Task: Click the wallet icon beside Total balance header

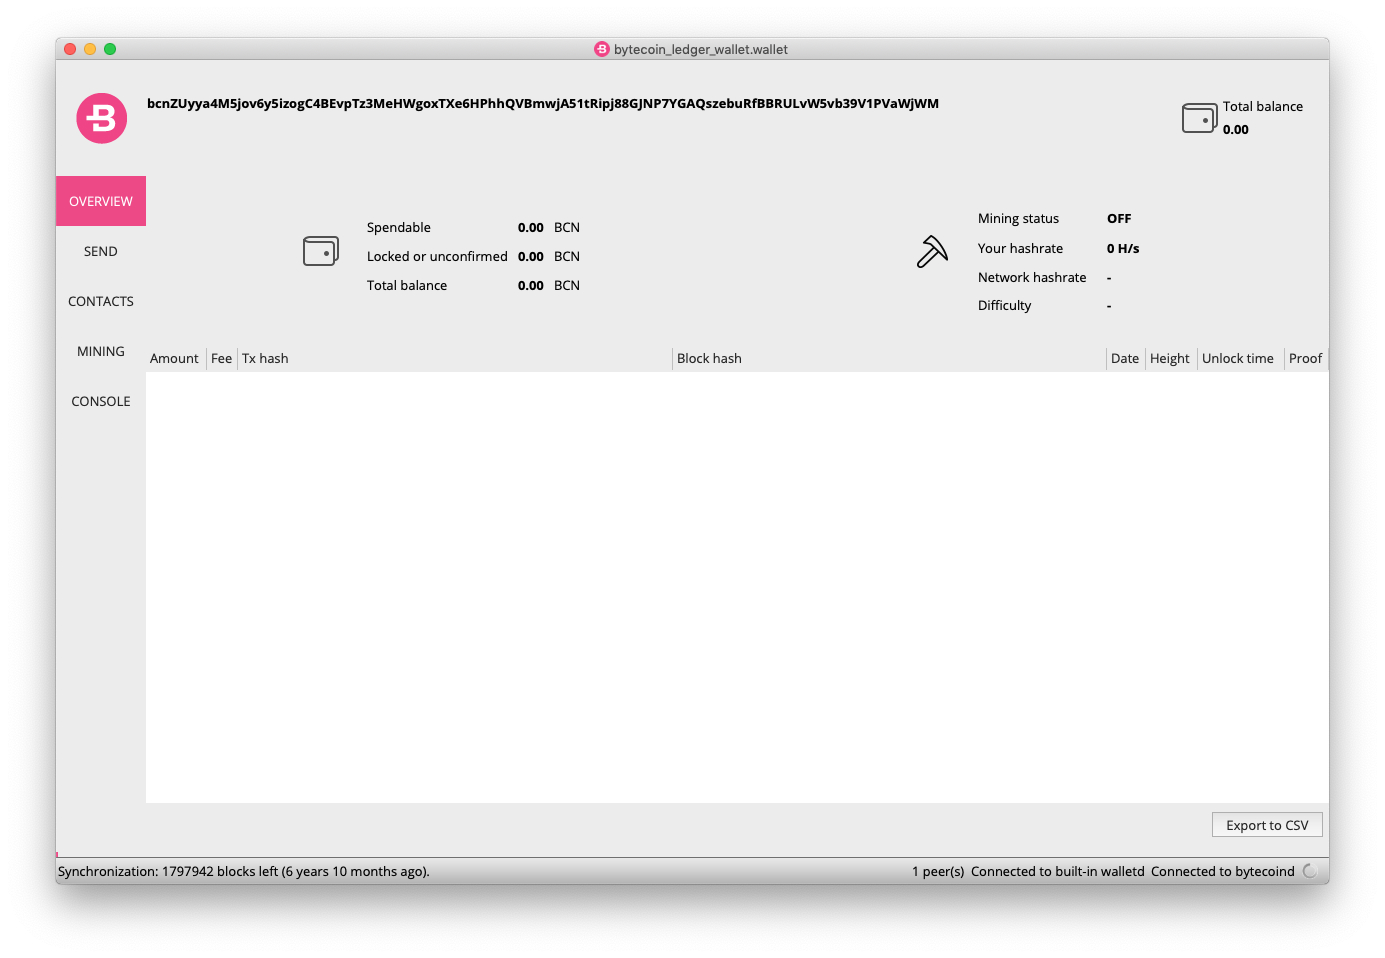Action: tap(1199, 118)
